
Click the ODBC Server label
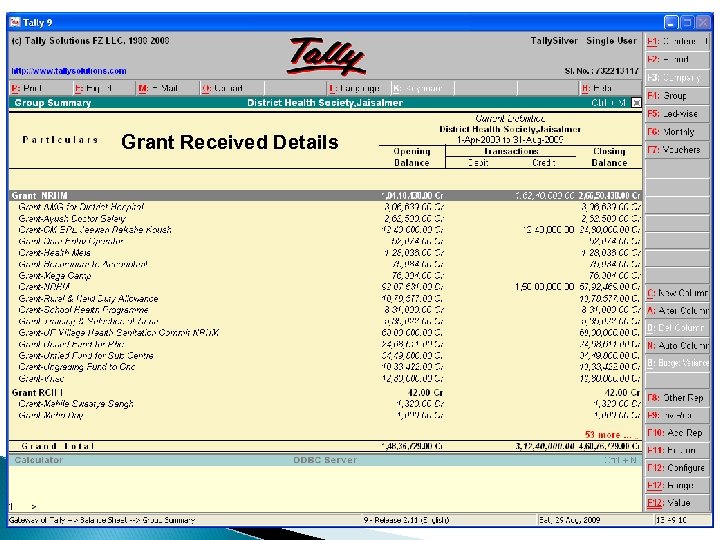[x=325, y=460]
